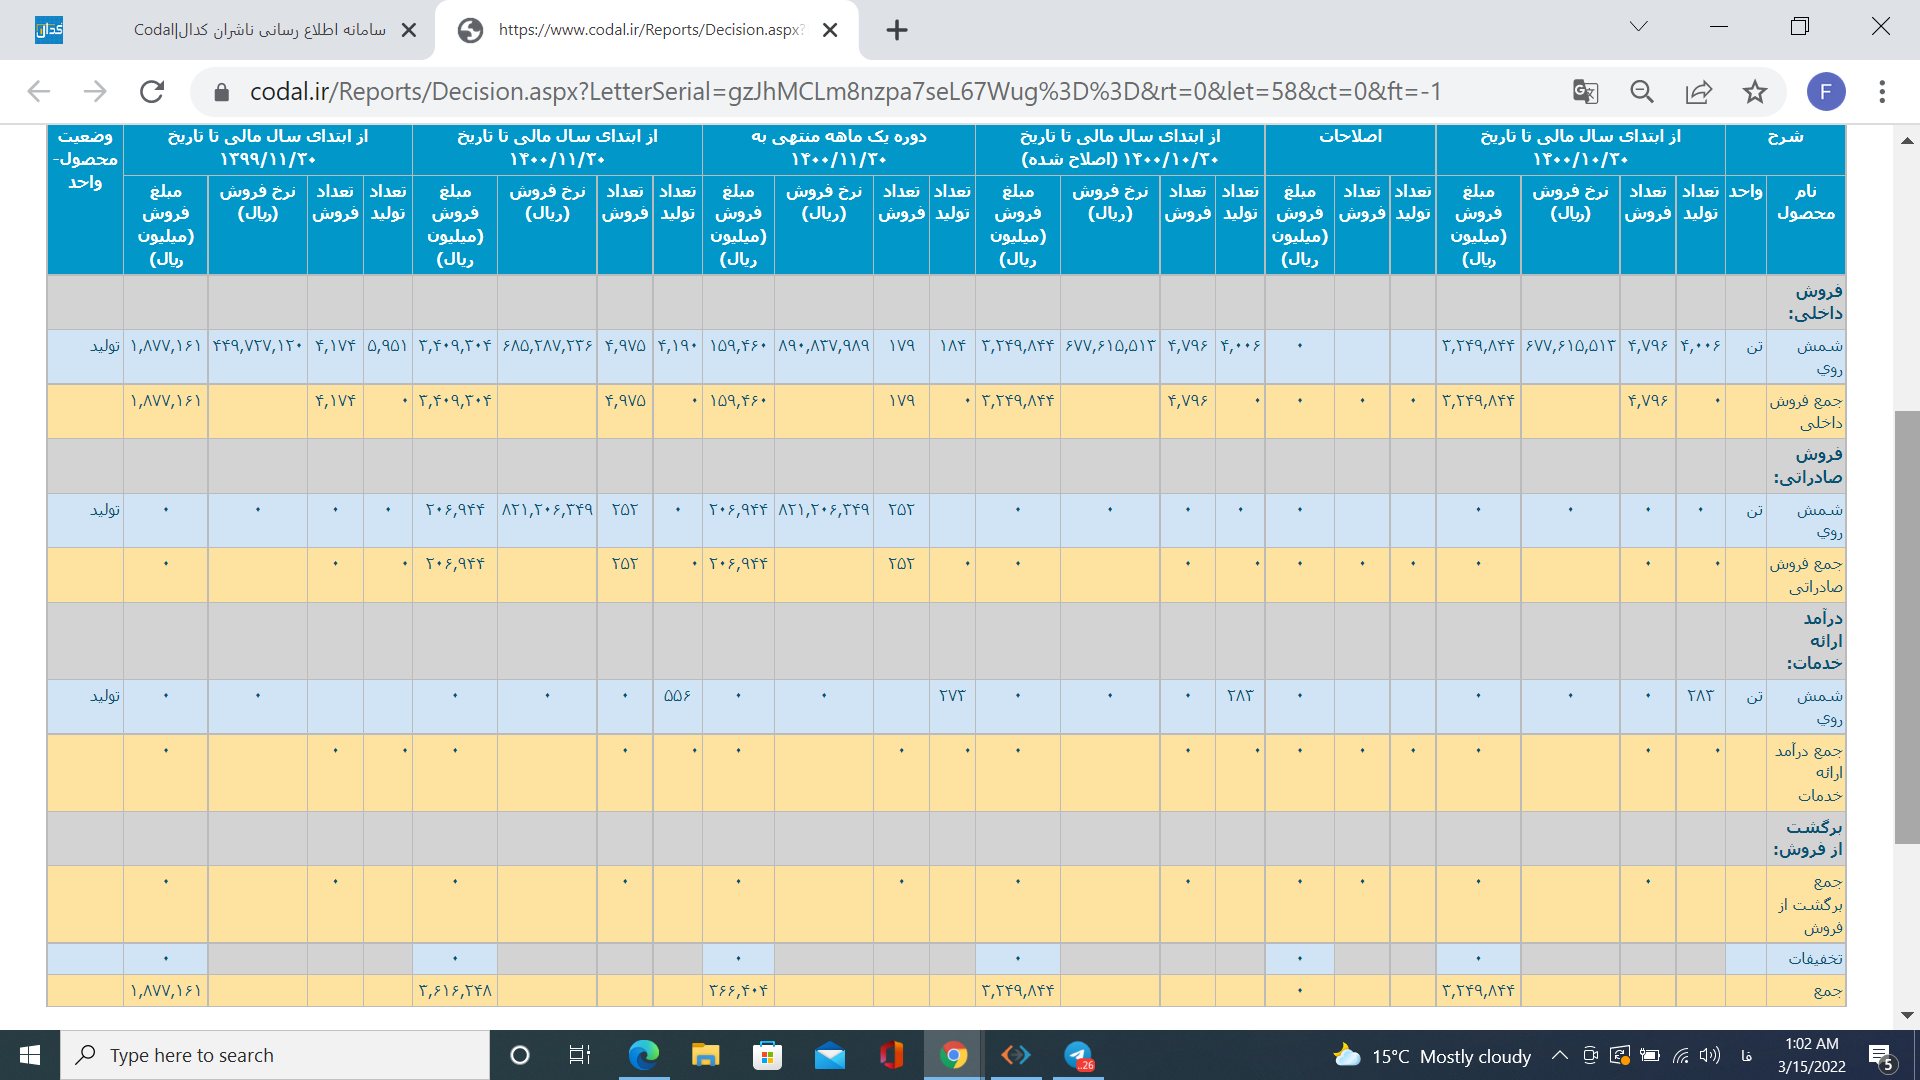Open the Google Translate icon in address bar
The width and height of the screenshot is (1920, 1080).
pyautogui.click(x=1585, y=92)
